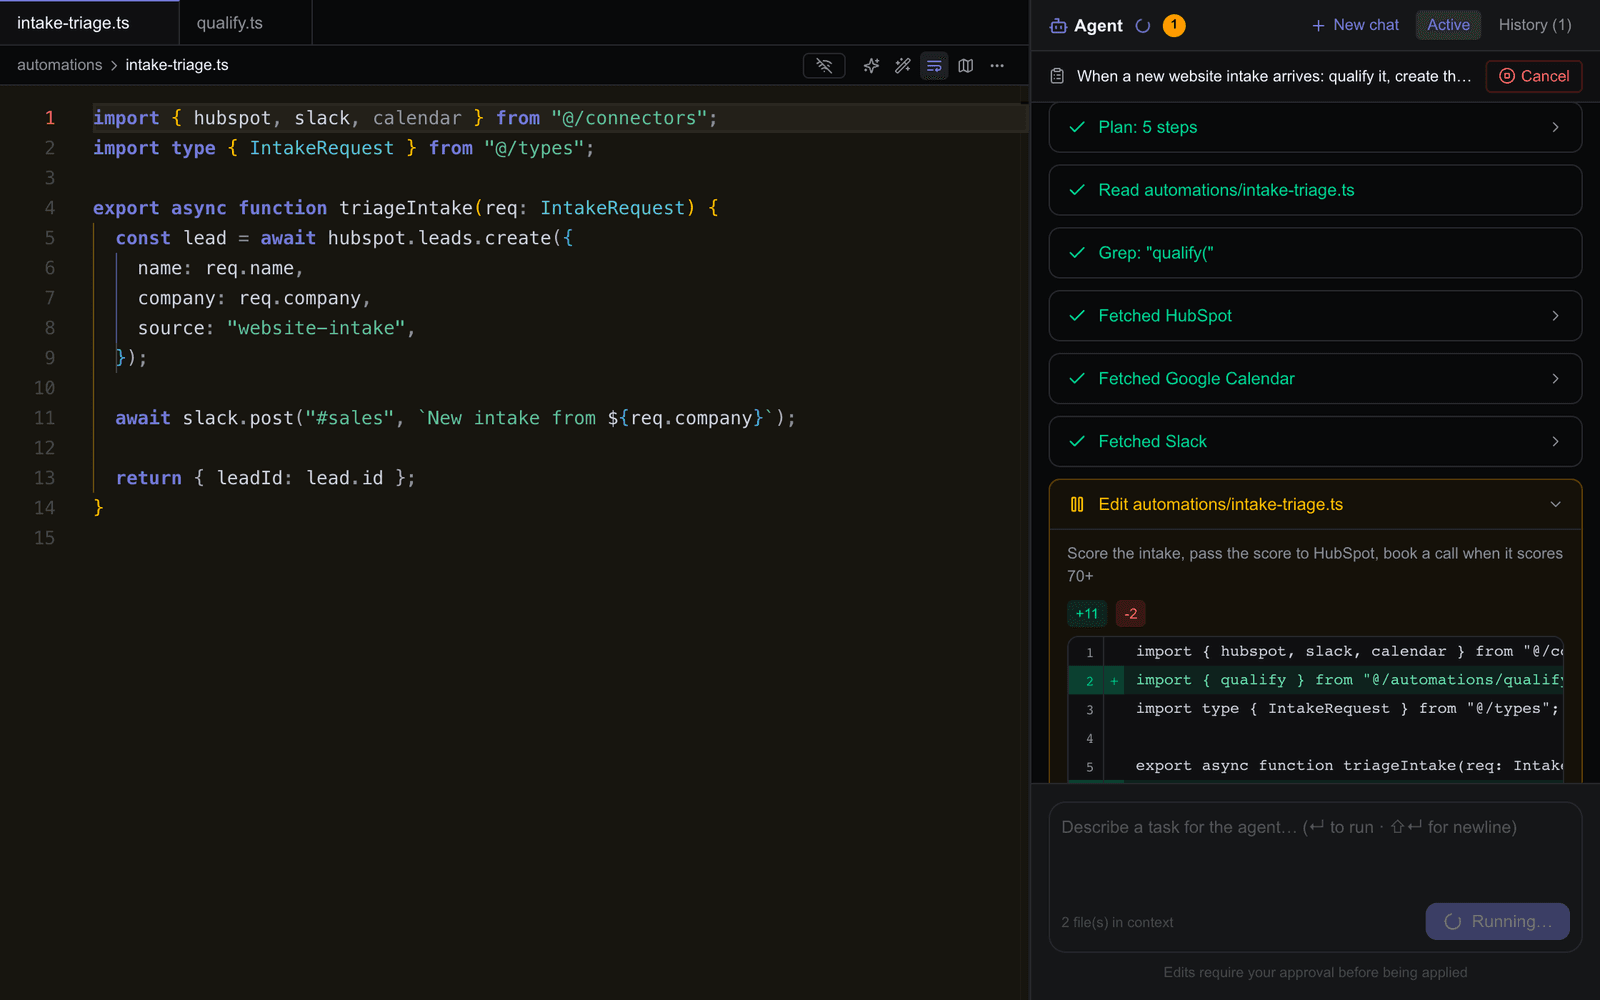Click line number 11 in editor gutter
The height and width of the screenshot is (1000, 1600).
click(x=45, y=418)
